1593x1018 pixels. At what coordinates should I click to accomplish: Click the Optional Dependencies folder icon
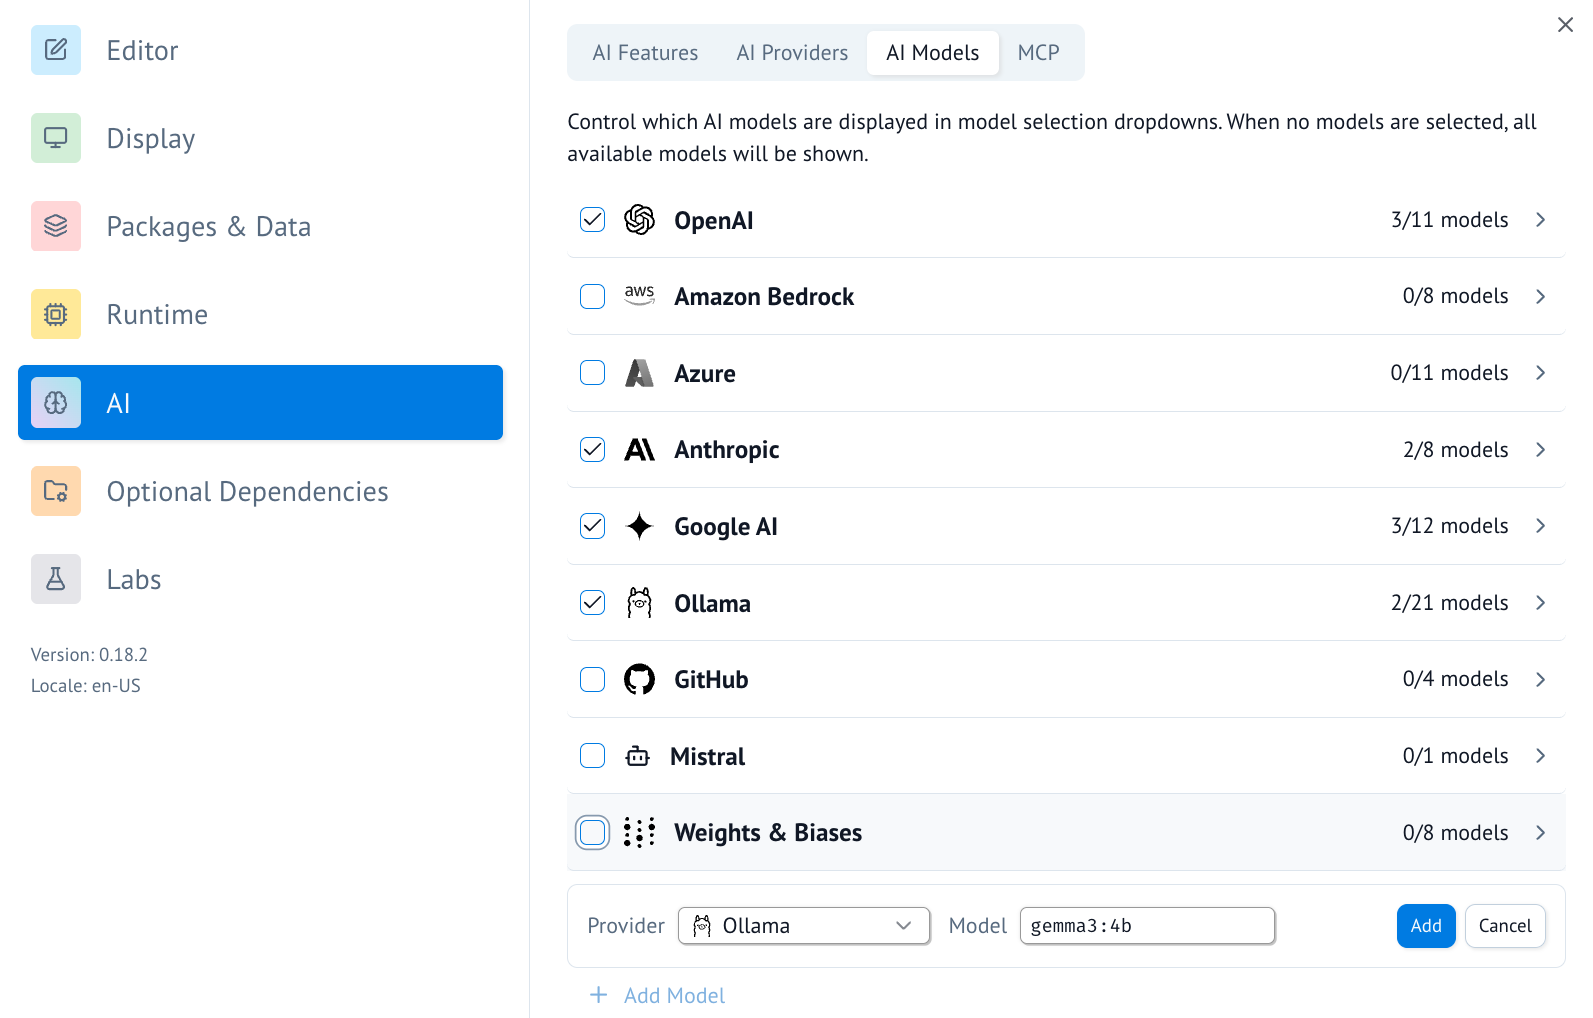56,491
